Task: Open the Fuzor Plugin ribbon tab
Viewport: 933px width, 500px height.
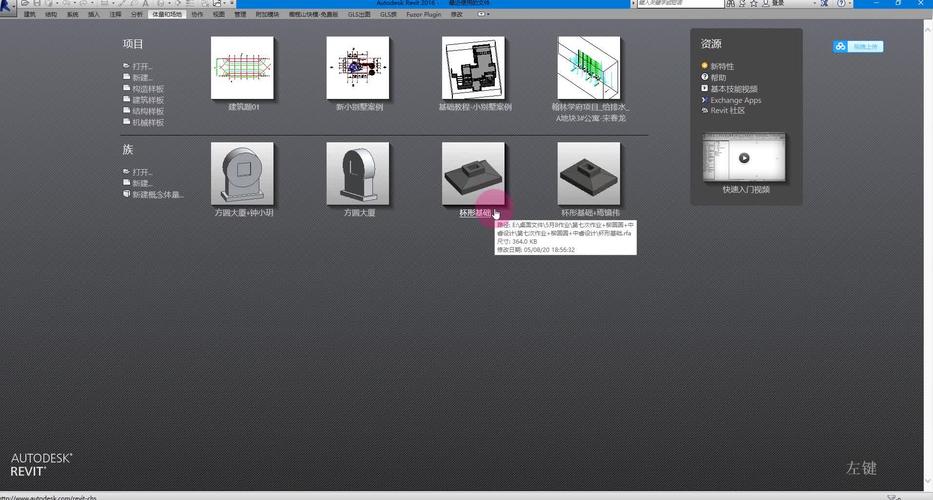Action: point(424,14)
